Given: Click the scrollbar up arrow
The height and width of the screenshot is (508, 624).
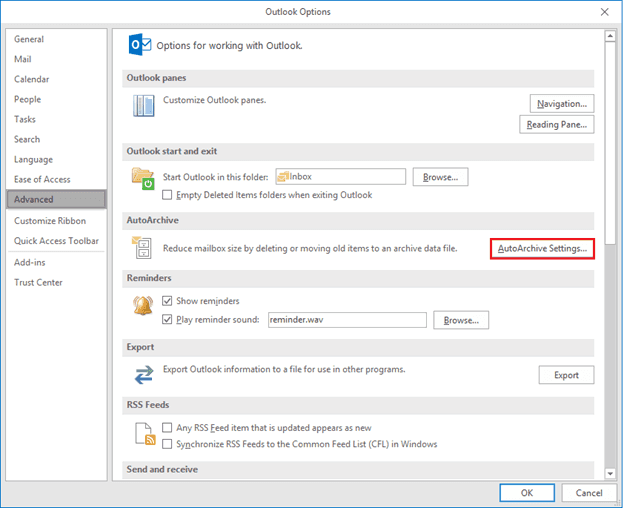Looking at the screenshot, I should [610, 36].
